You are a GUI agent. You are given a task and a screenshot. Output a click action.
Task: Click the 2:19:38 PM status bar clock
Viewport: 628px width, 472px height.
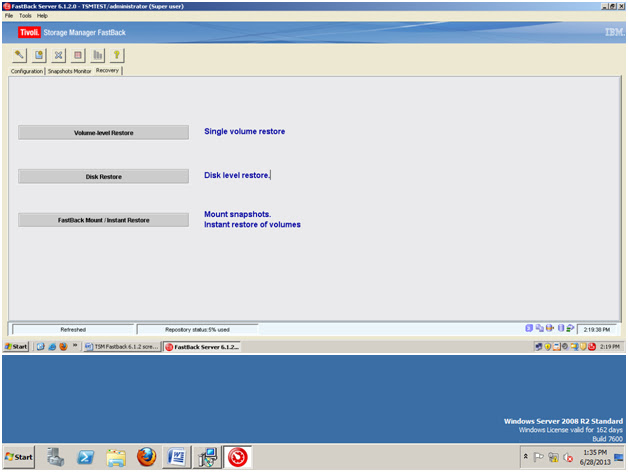coord(596,329)
